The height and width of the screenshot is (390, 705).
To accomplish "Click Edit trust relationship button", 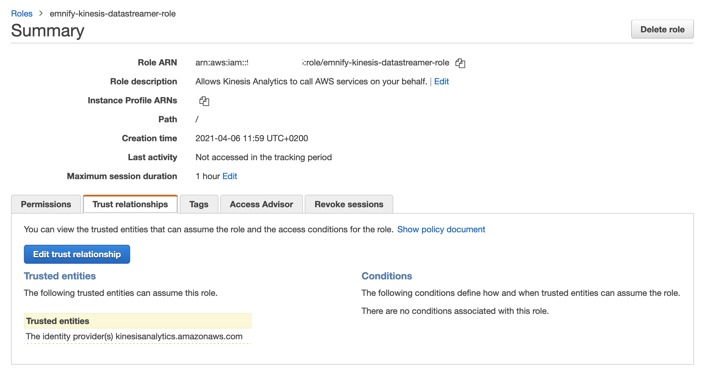I will [x=77, y=254].
